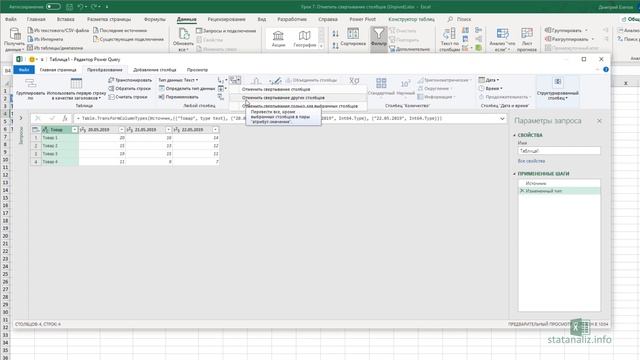Switch to Добавление столбца tab
640x360 pixels.
click(155, 70)
